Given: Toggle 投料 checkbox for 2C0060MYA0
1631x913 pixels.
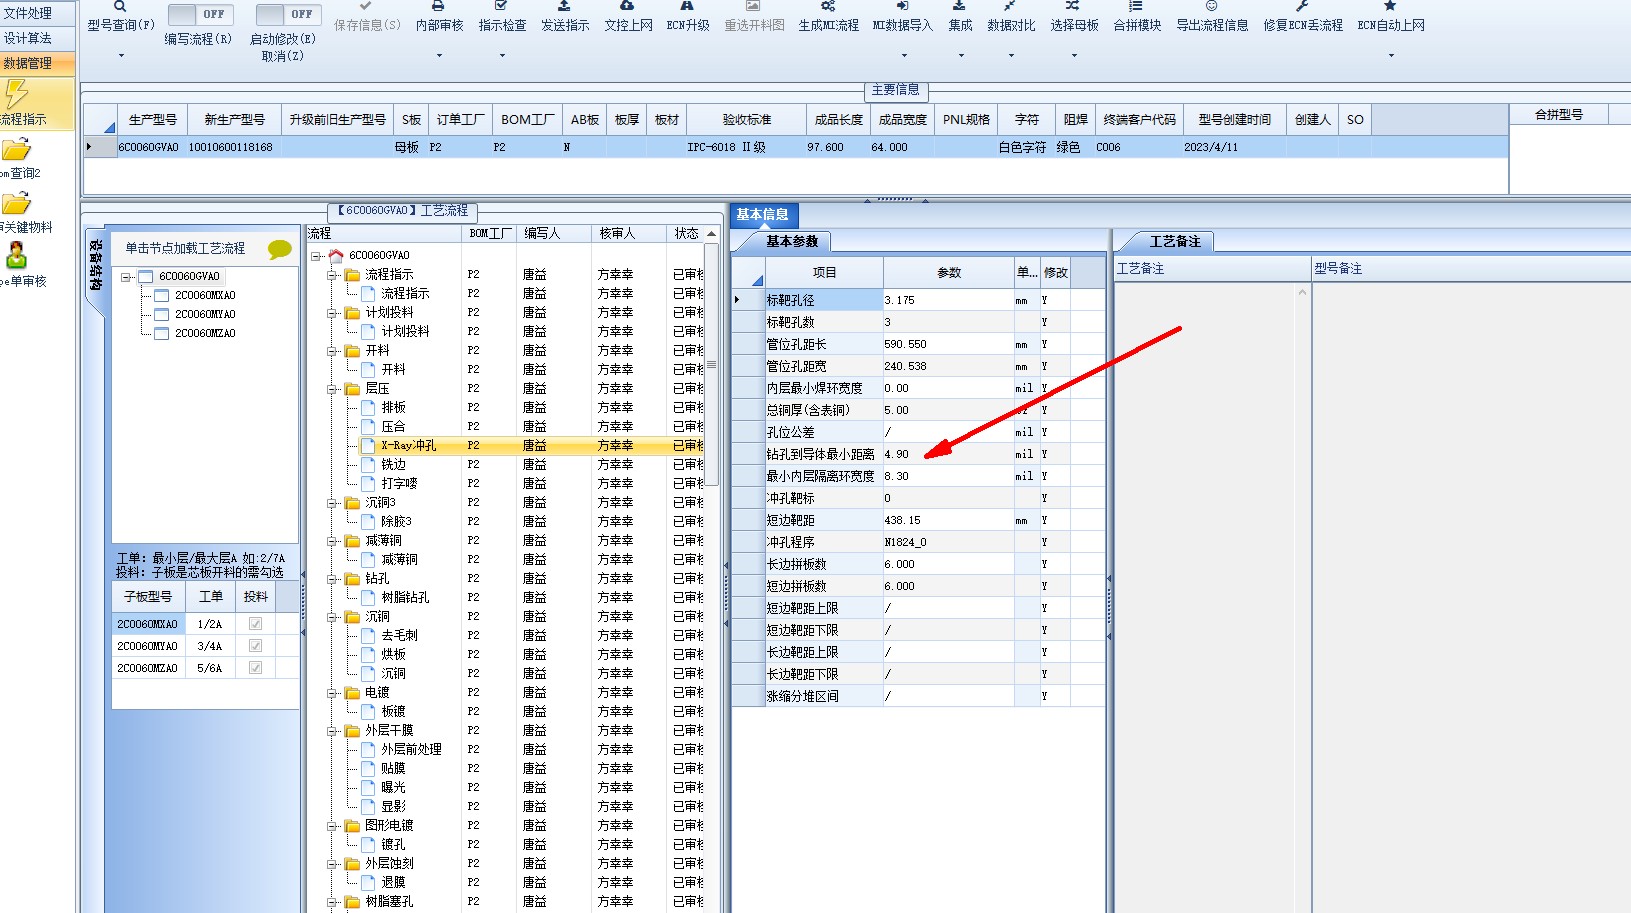Looking at the screenshot, I should (255, 646).
